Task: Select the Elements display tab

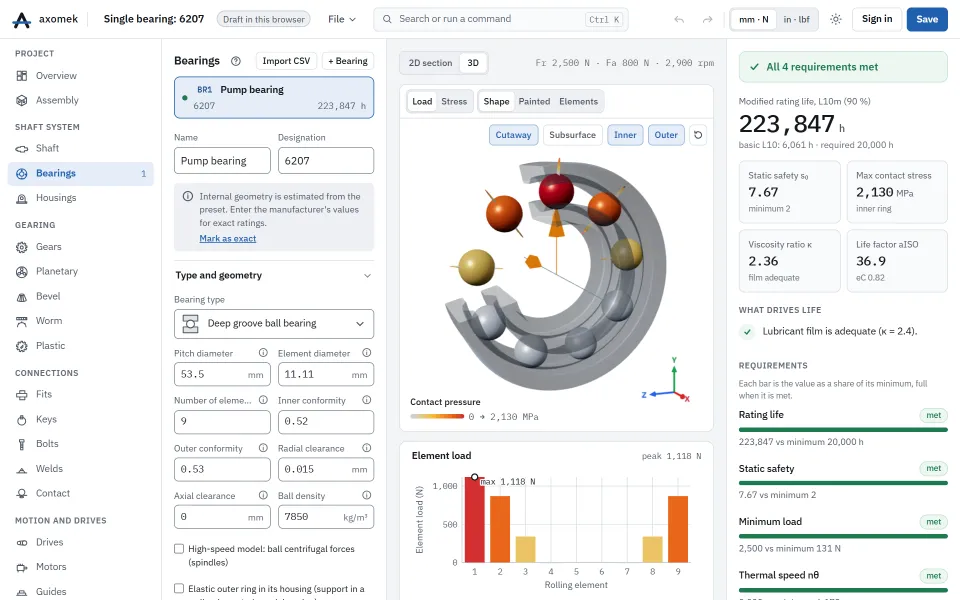Action: pyautogui.click(x=579, y=102)
